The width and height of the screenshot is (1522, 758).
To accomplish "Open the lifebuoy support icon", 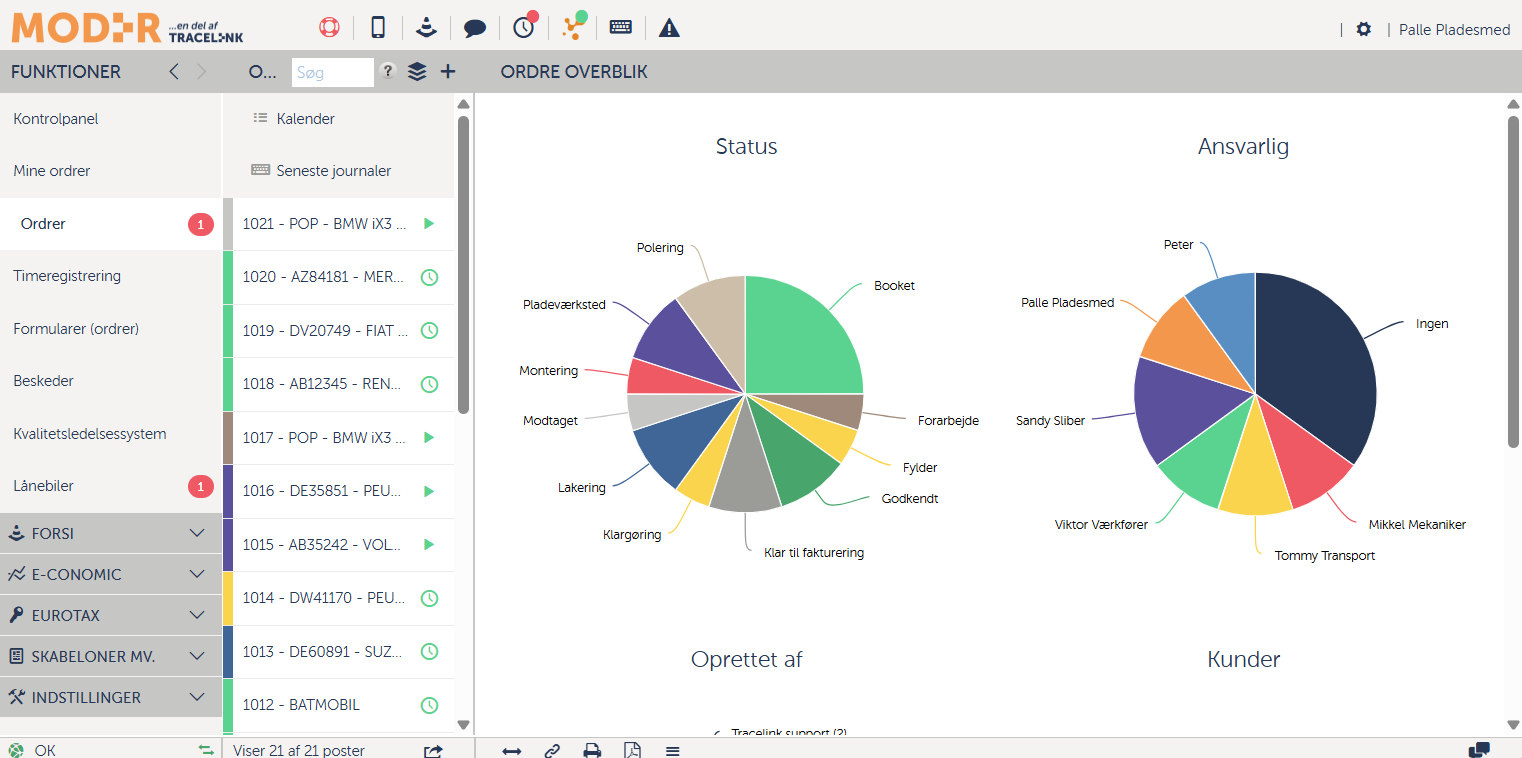I will 329,28.
